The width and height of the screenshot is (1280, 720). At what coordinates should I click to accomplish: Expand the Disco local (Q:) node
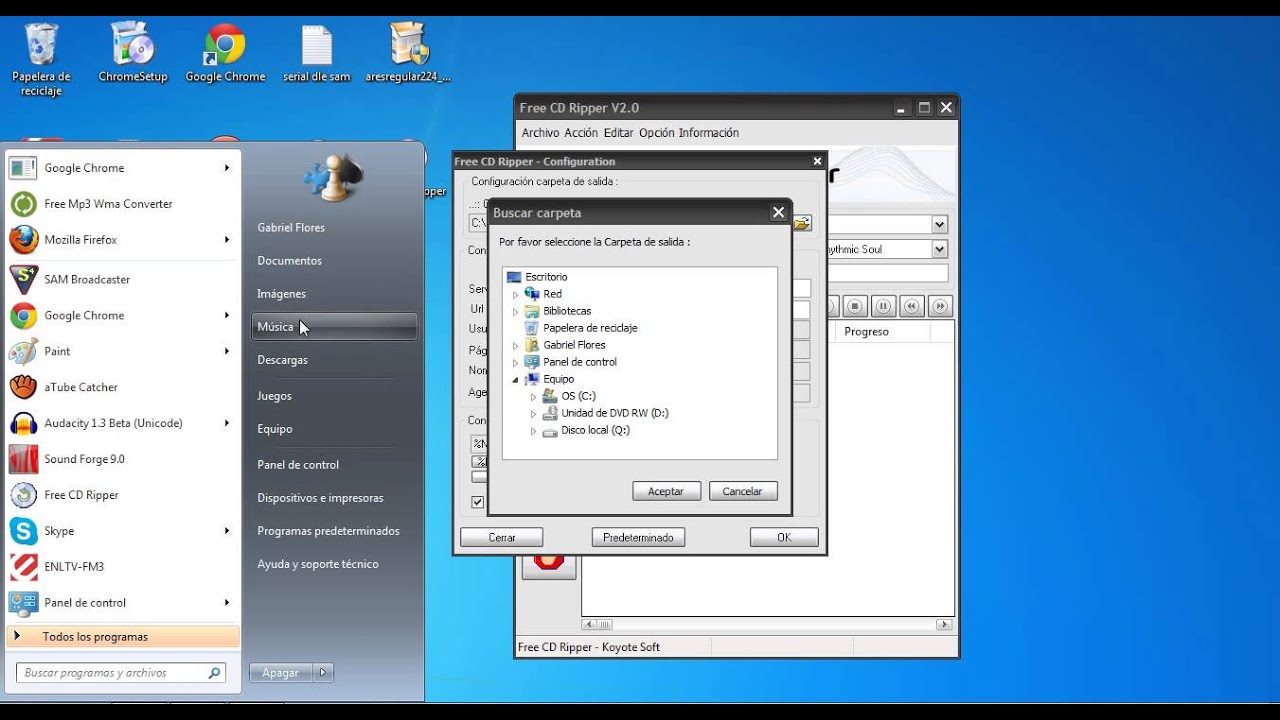[534, 431]
